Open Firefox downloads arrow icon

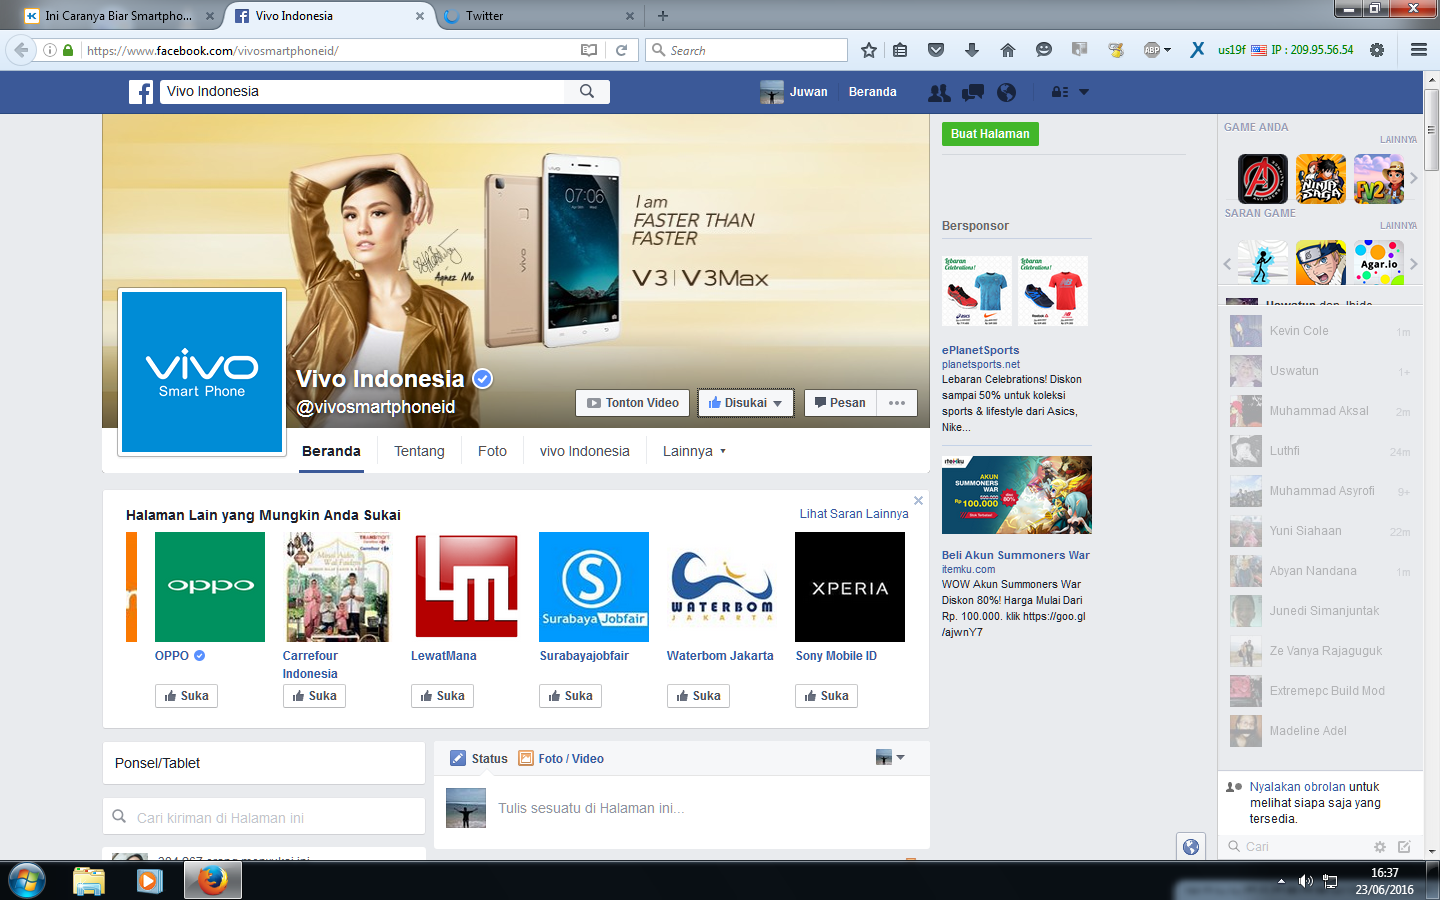point(971,50)
